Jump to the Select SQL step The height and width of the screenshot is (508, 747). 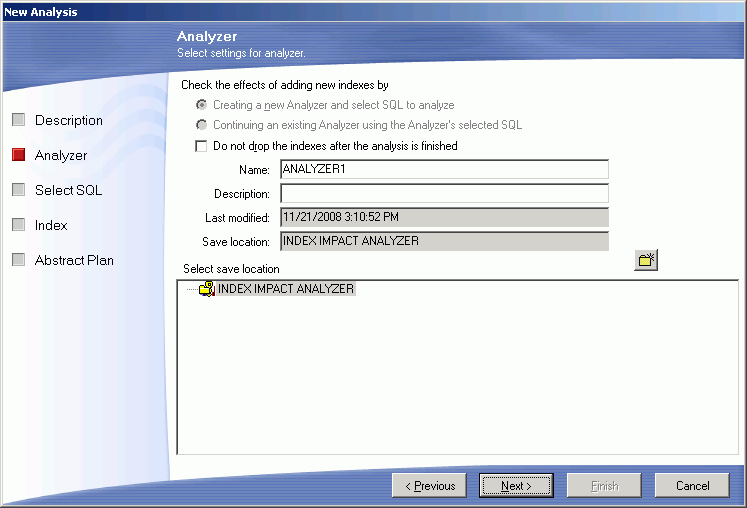(69, 190)
